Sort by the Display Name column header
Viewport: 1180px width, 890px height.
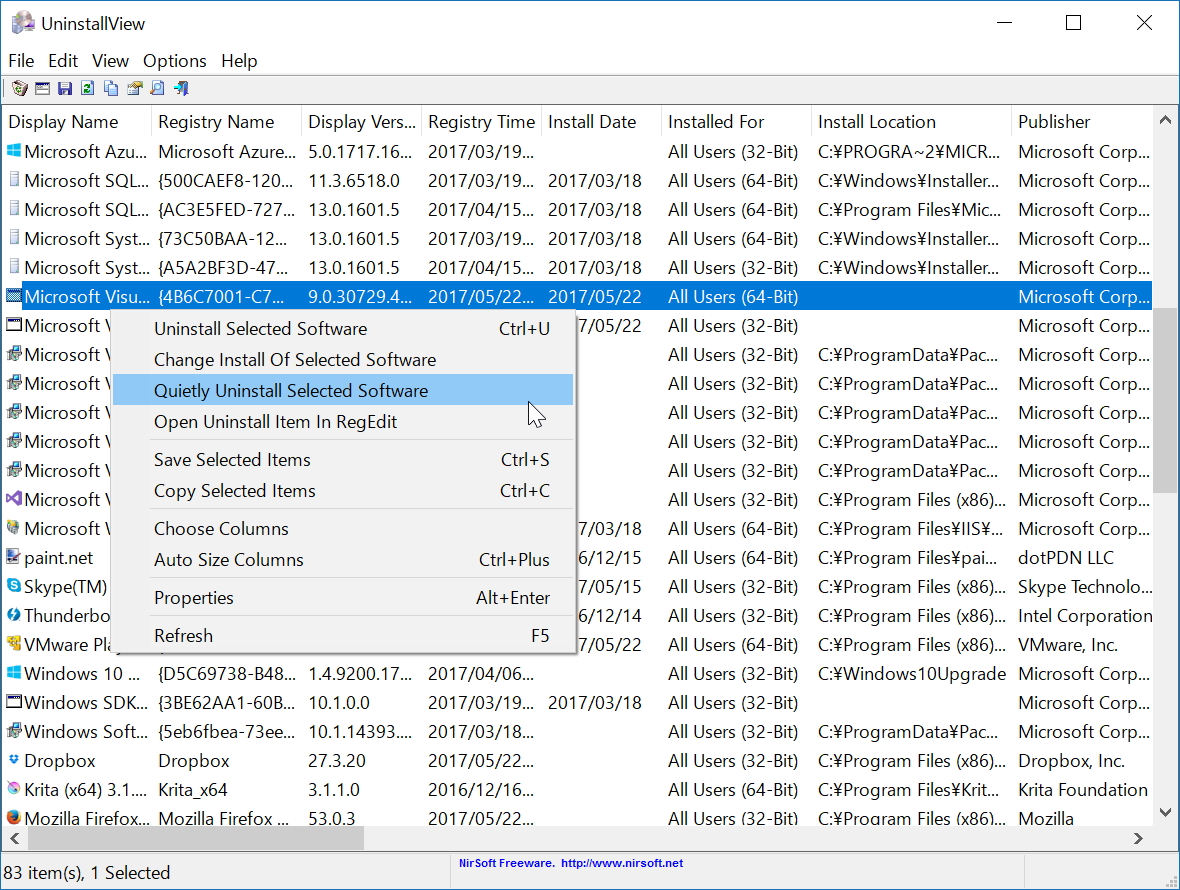[77, 122]
